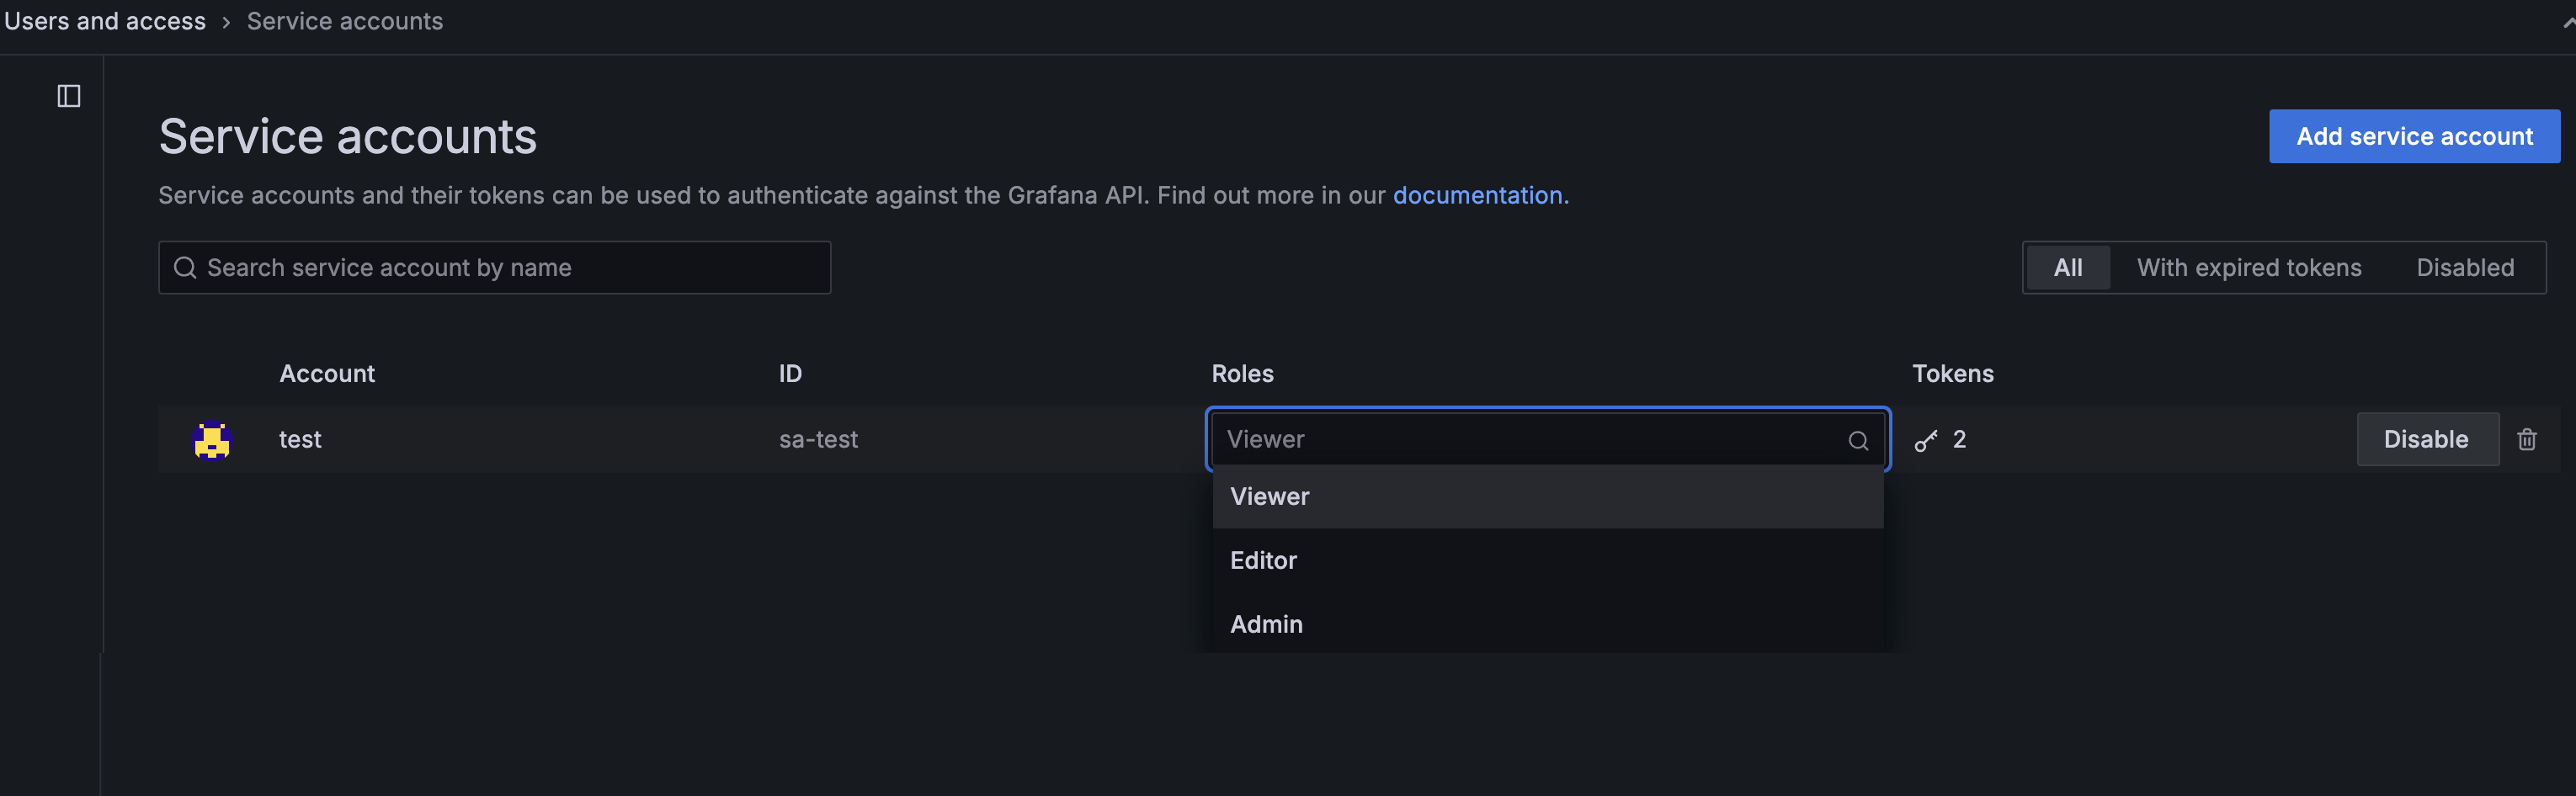Click the magnifier icon inside the role selector
Screen dimensions: 2576x796
pos(1859,440)
